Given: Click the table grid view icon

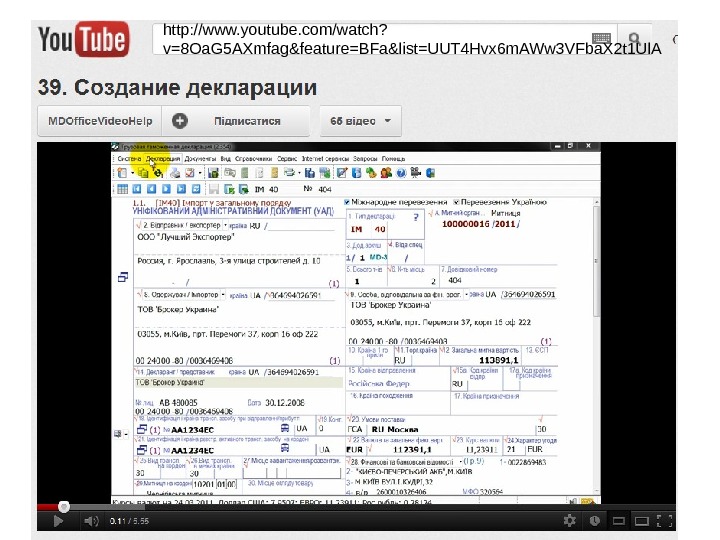Looking at the screenshot, I should [123, 189].
